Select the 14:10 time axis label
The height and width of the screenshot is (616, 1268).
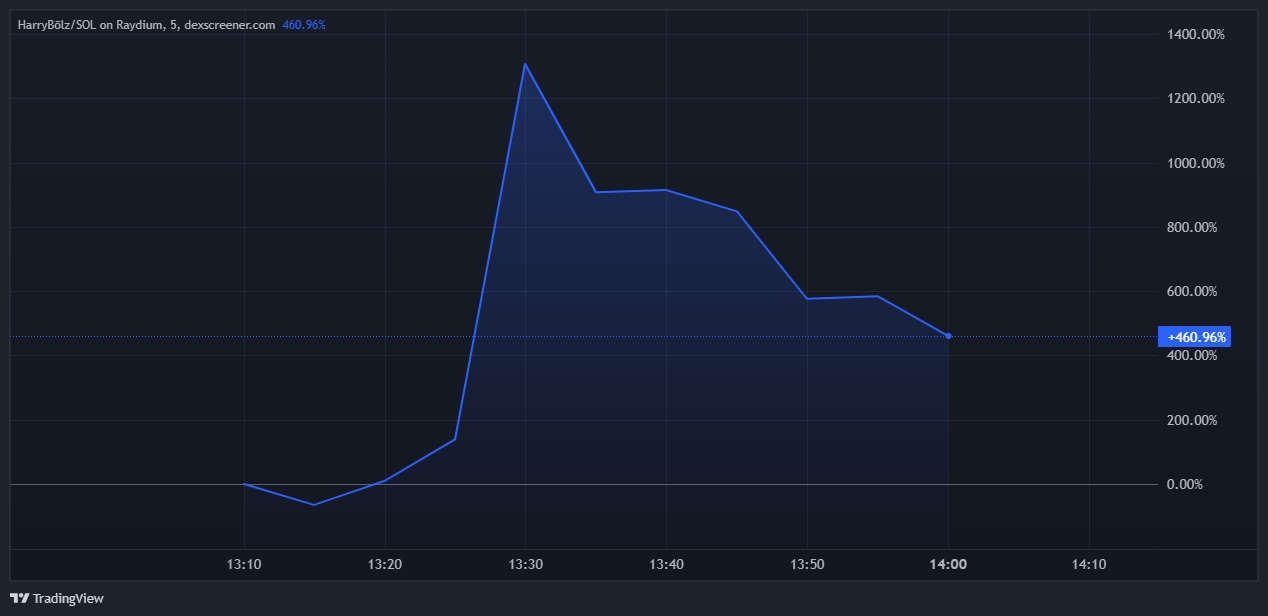click(x=1088, y=564)
